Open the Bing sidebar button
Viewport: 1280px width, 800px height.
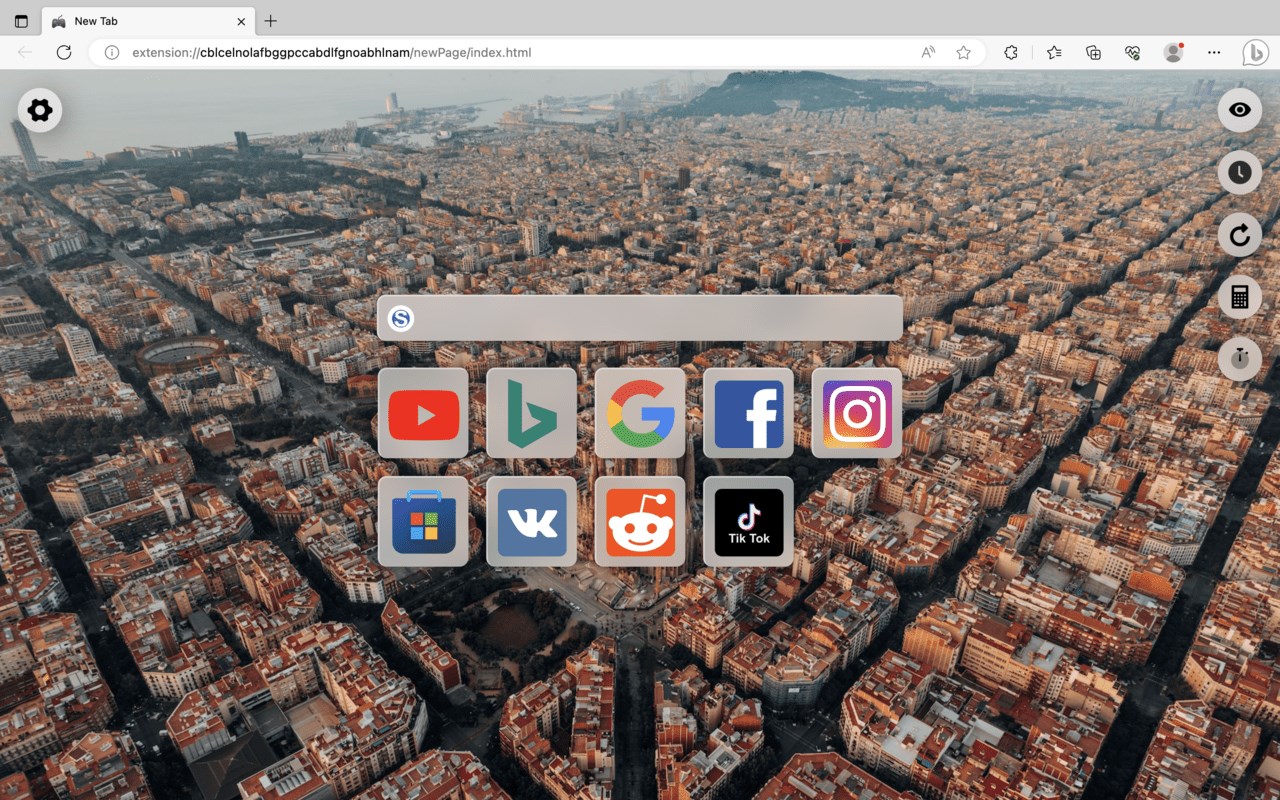click(1255, 52)
